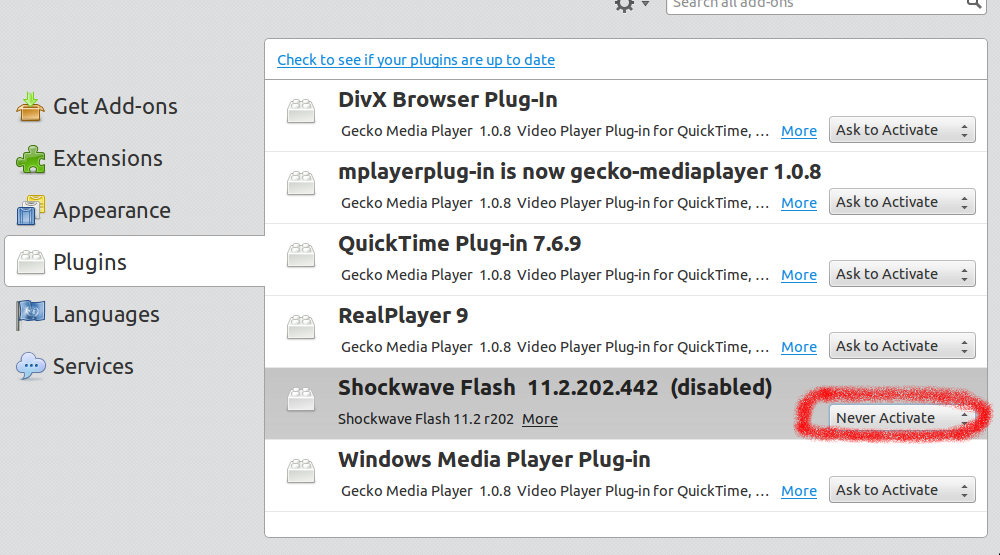
Task: Click the mplayerplug-in brick icon
Action: 301,183
